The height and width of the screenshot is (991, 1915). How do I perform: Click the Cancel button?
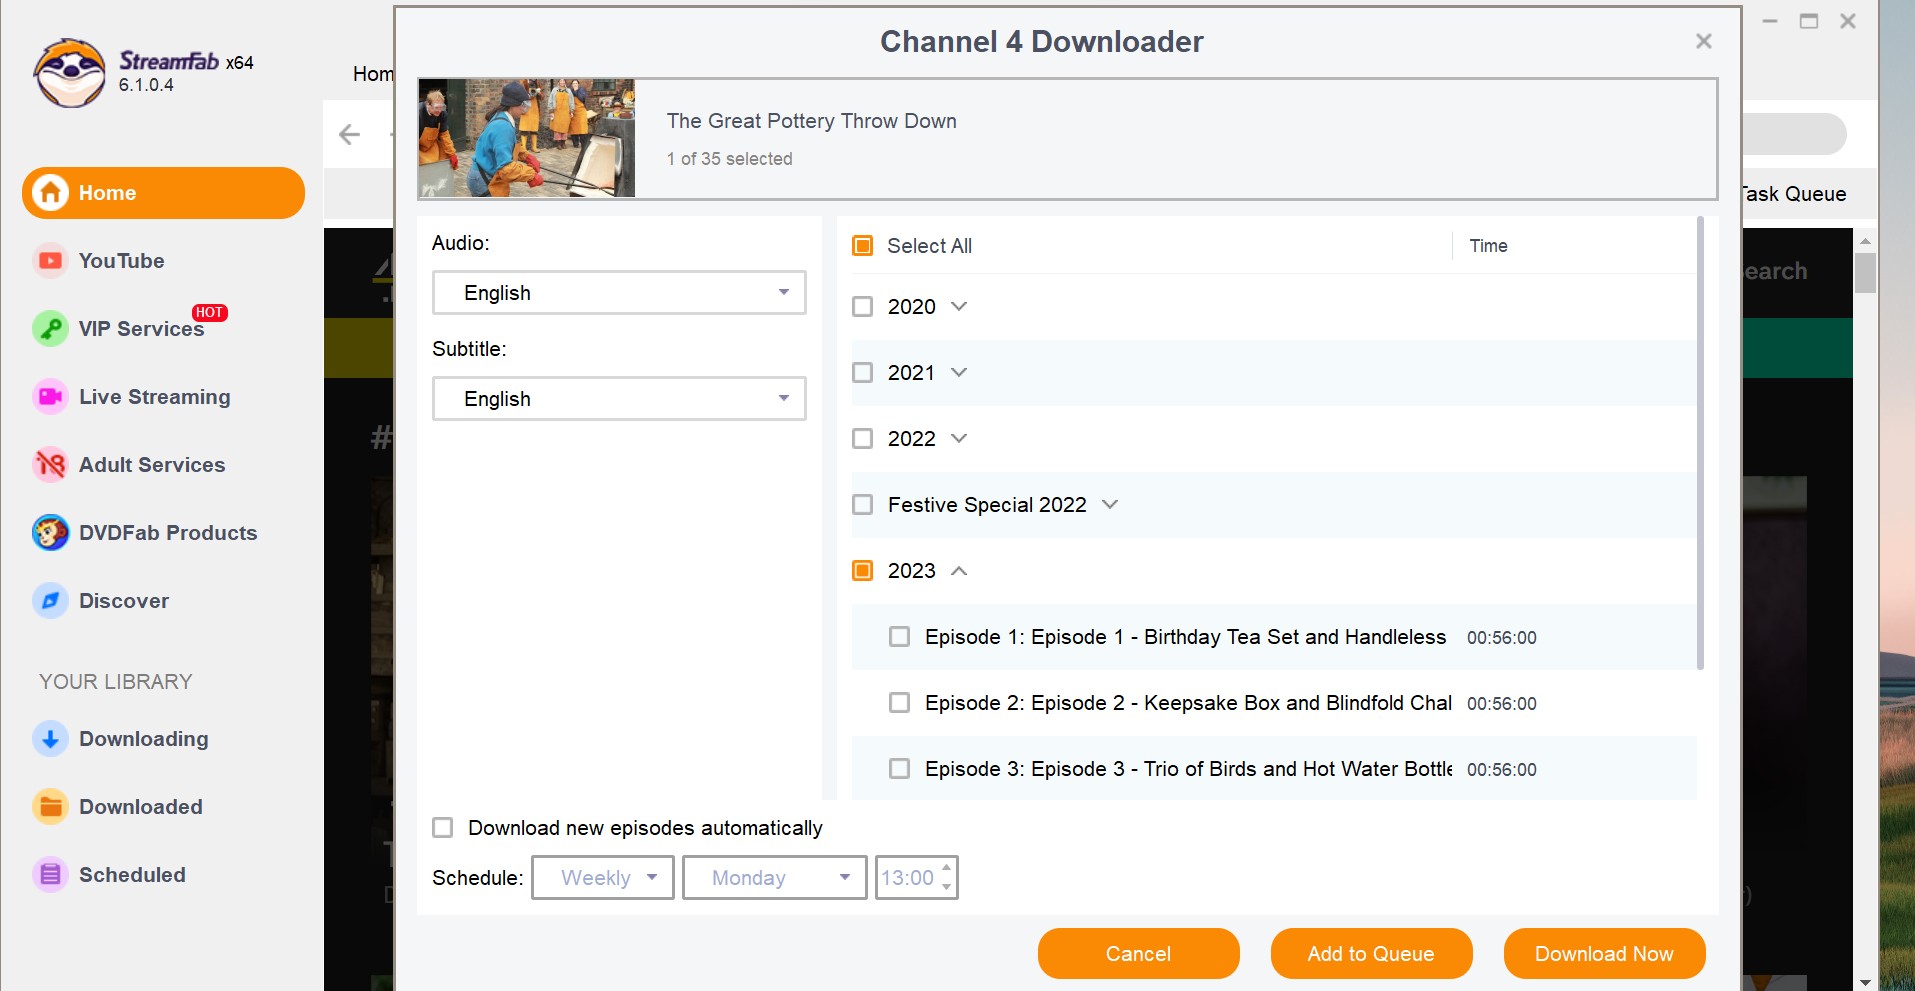1138,954
